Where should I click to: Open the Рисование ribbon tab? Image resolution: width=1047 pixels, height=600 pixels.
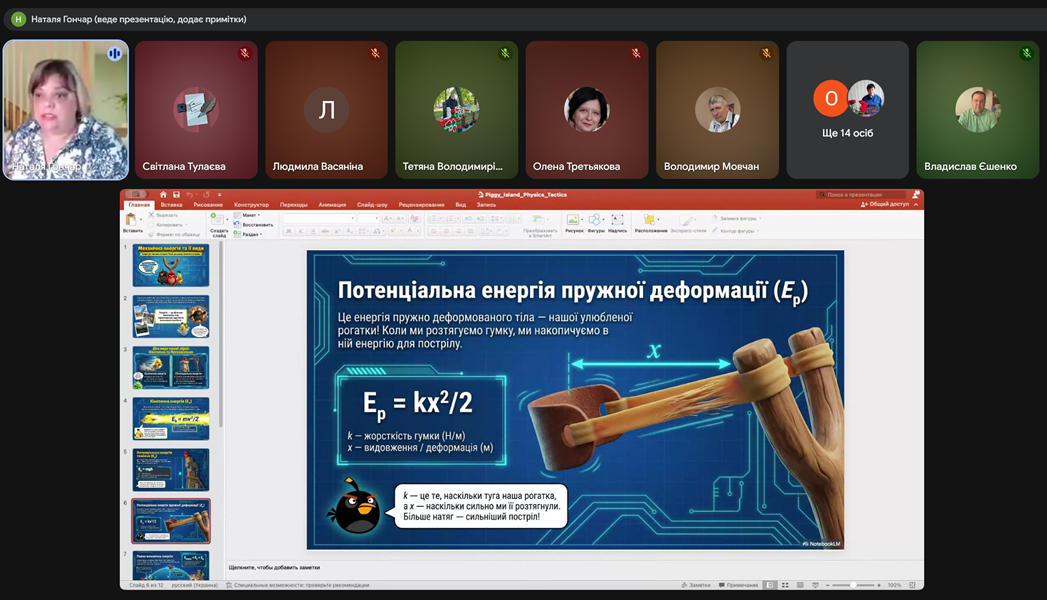coord(208,204)
